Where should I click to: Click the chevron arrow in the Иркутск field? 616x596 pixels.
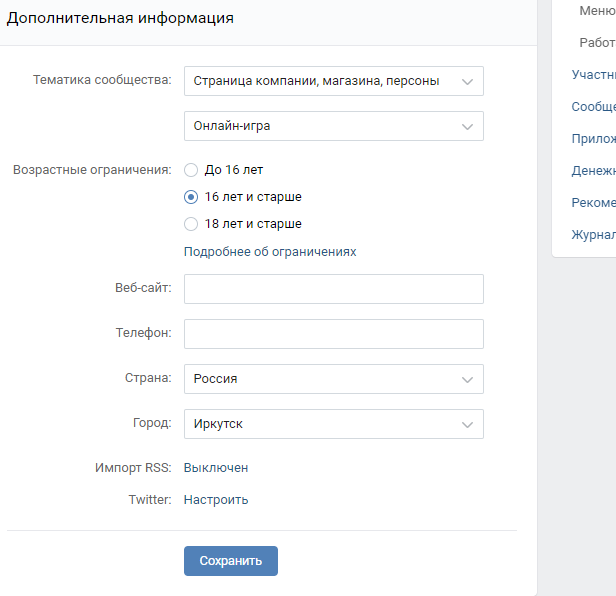point(467,425)
